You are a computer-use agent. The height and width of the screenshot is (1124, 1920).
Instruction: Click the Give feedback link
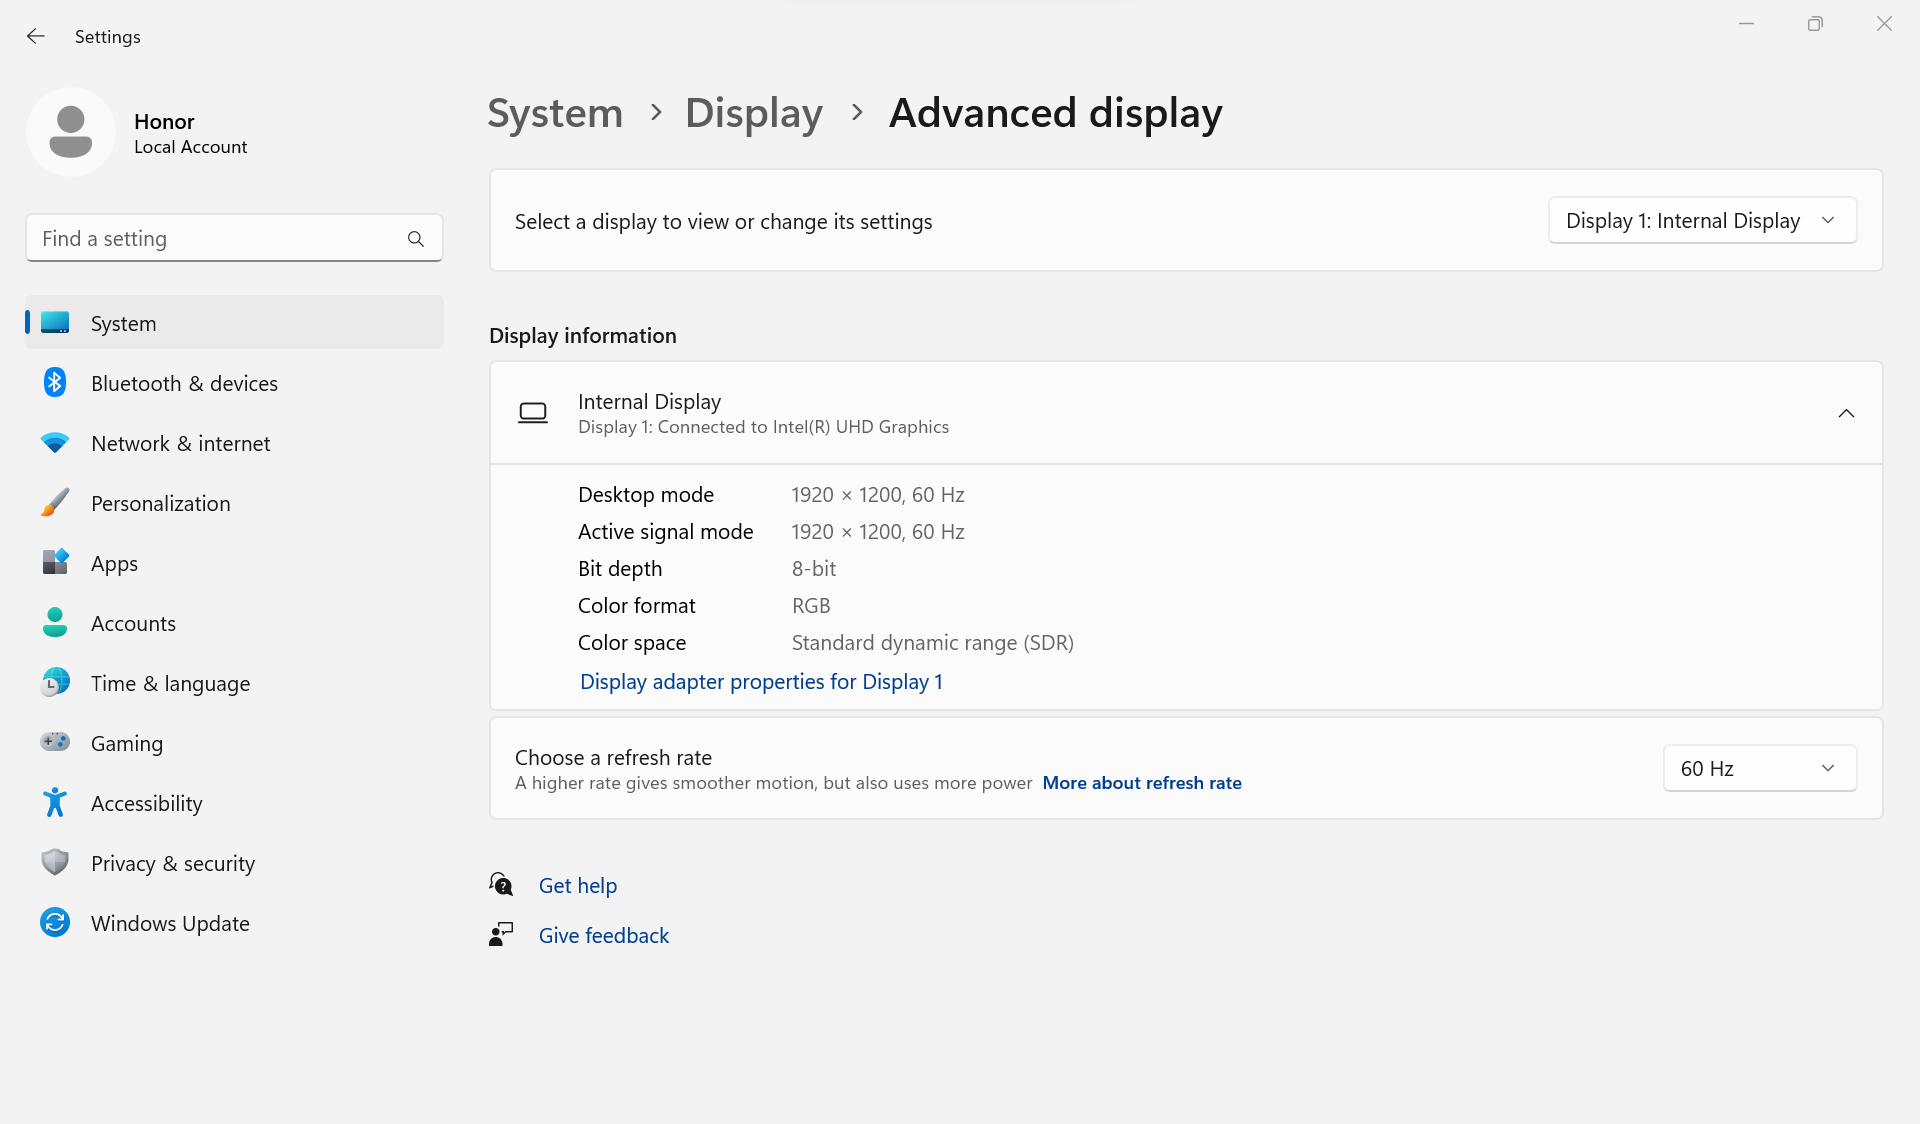604,935
